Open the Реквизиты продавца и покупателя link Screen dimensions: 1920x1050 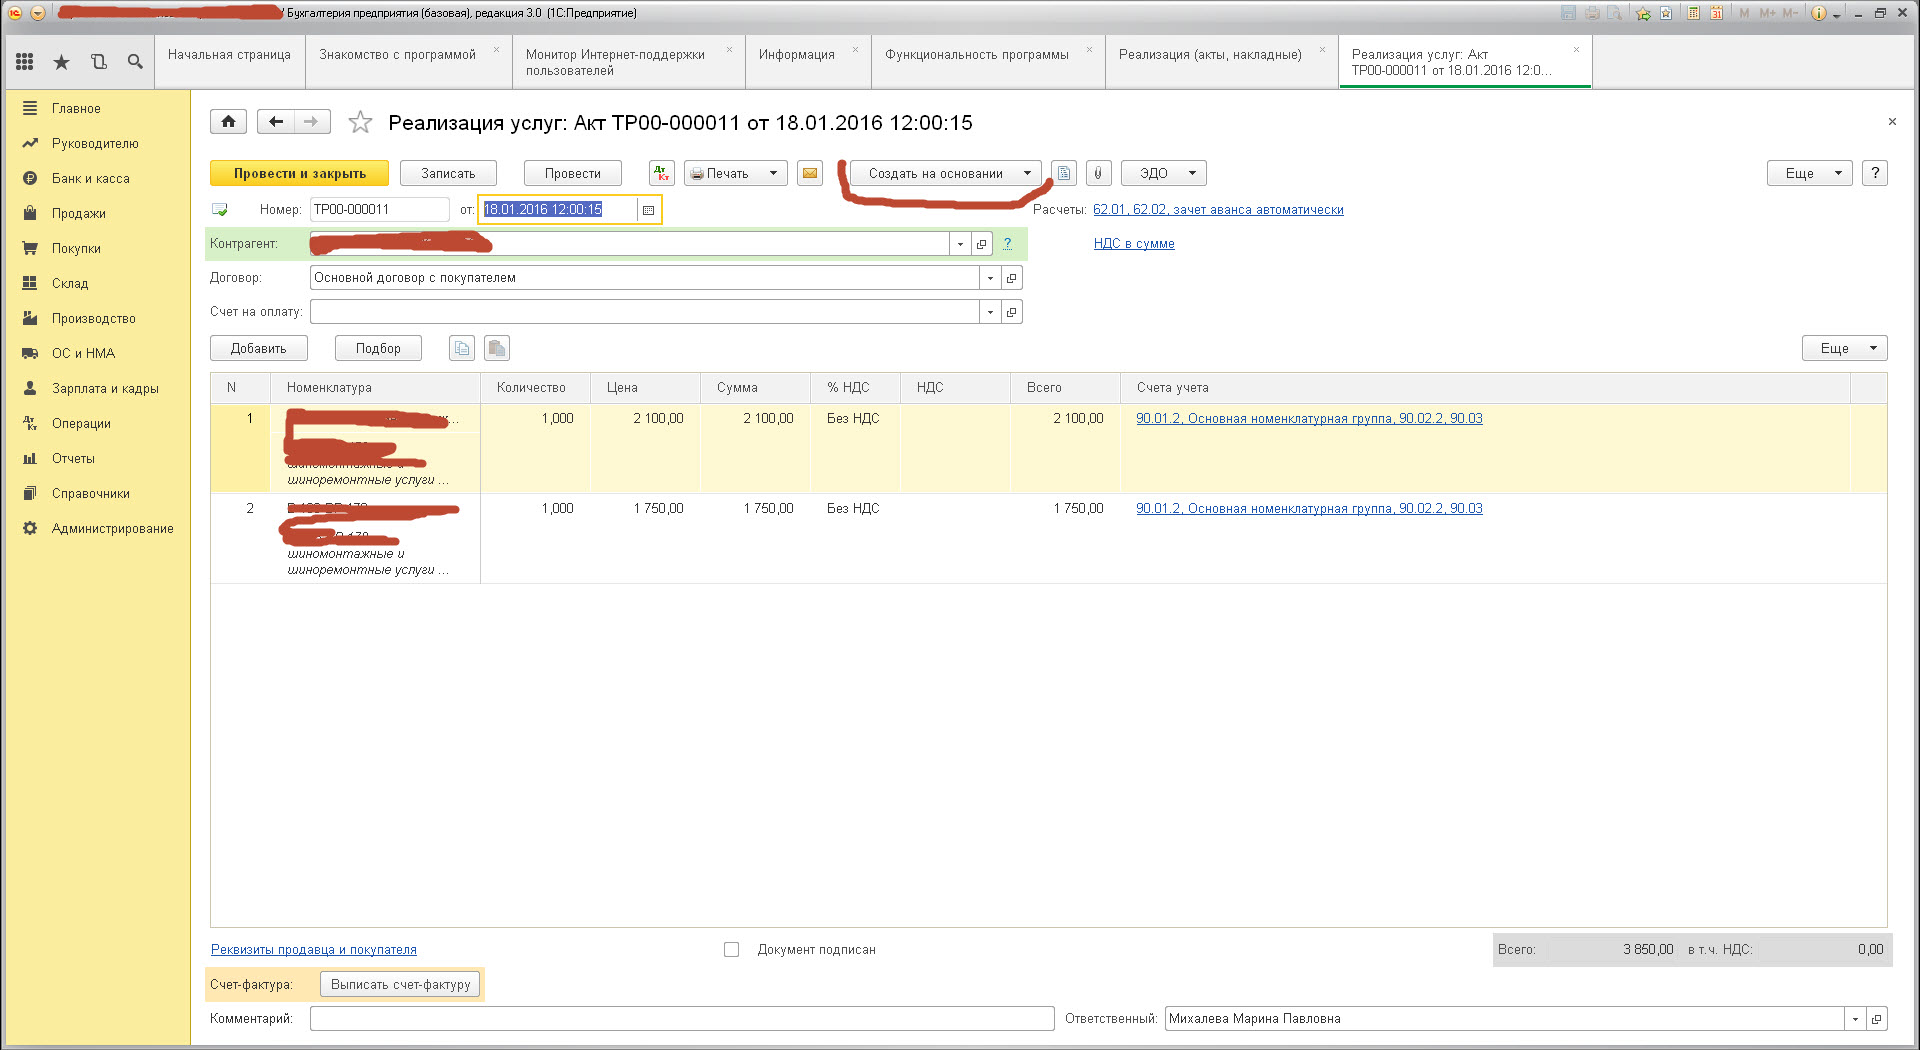pos(313,950)
